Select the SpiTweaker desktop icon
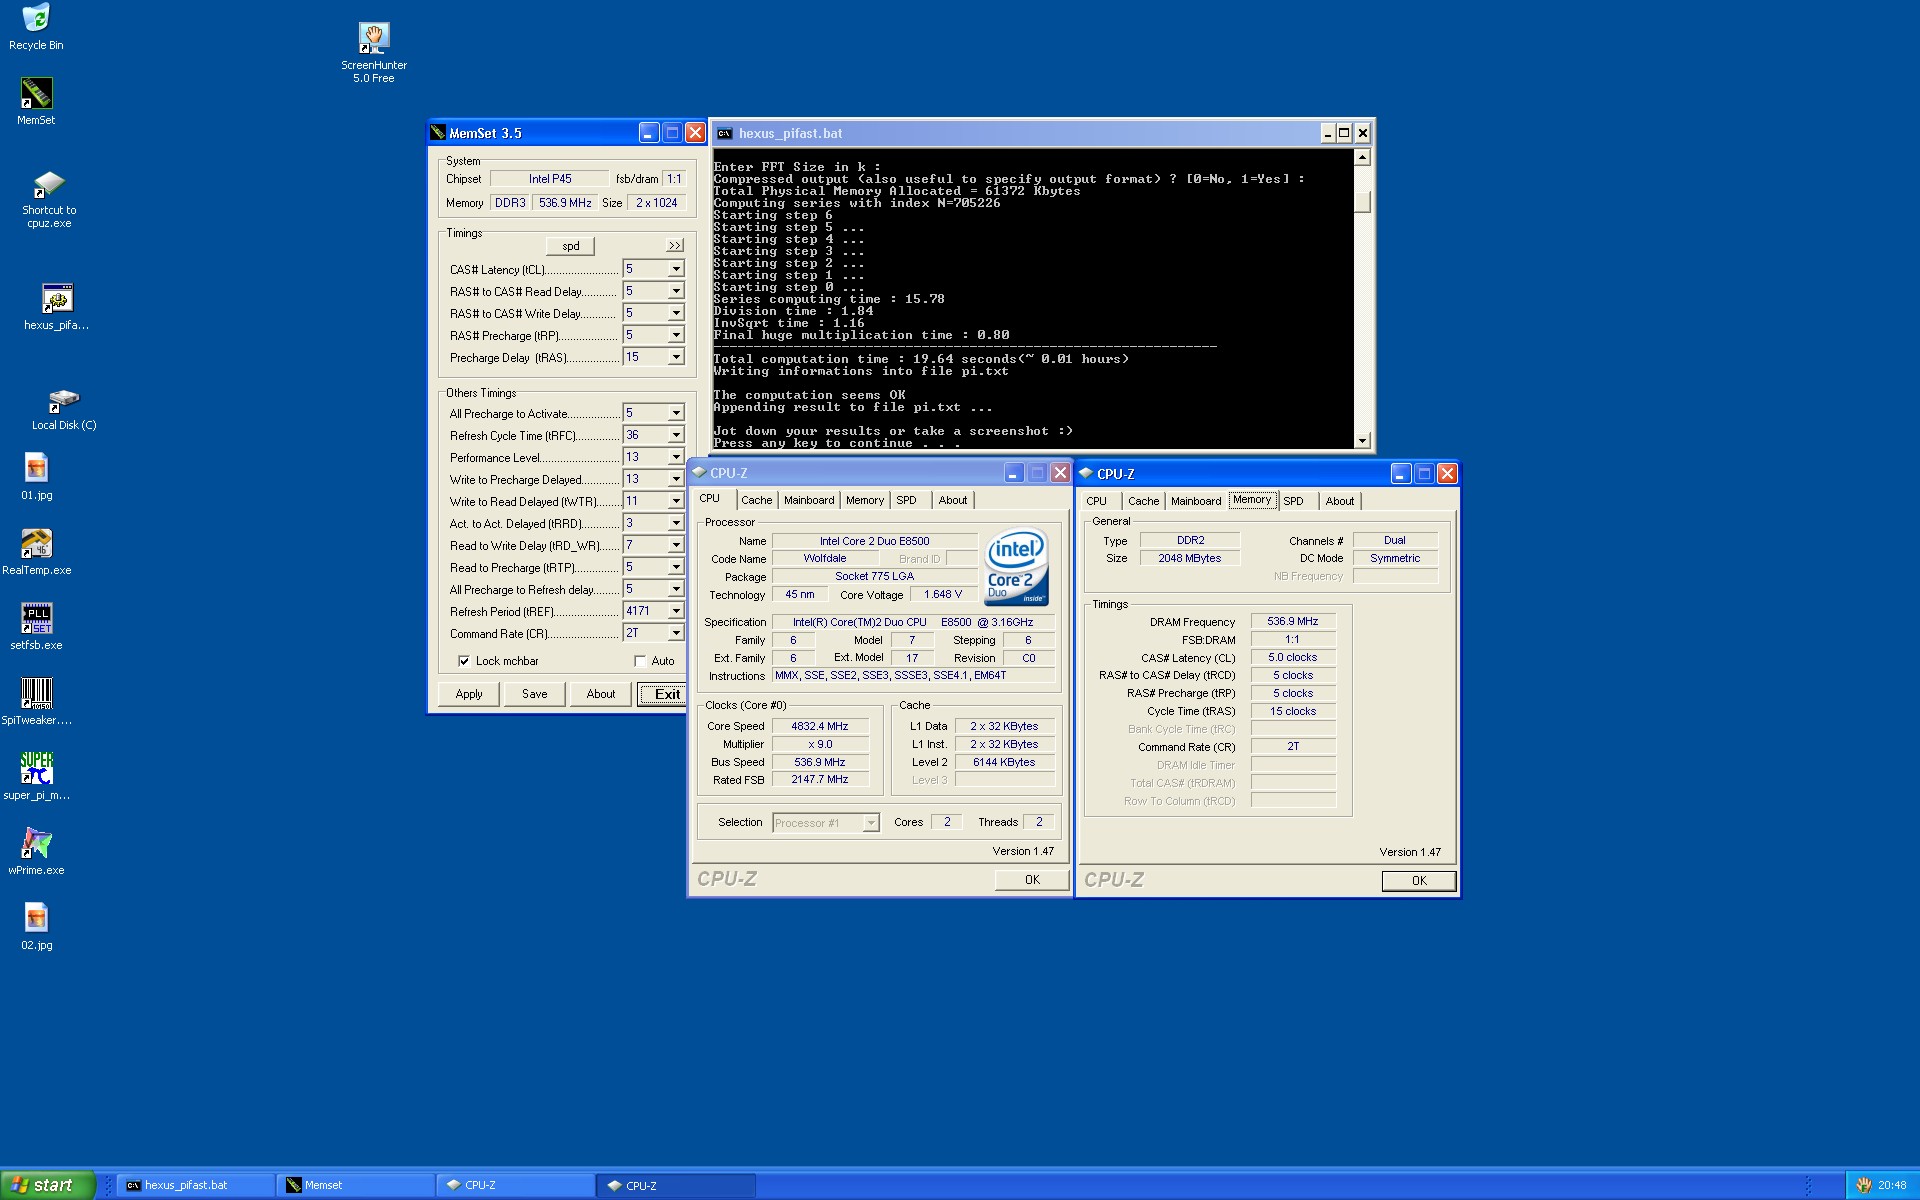This screenshot has width=1920, height=1200. (x=37, y=701)
